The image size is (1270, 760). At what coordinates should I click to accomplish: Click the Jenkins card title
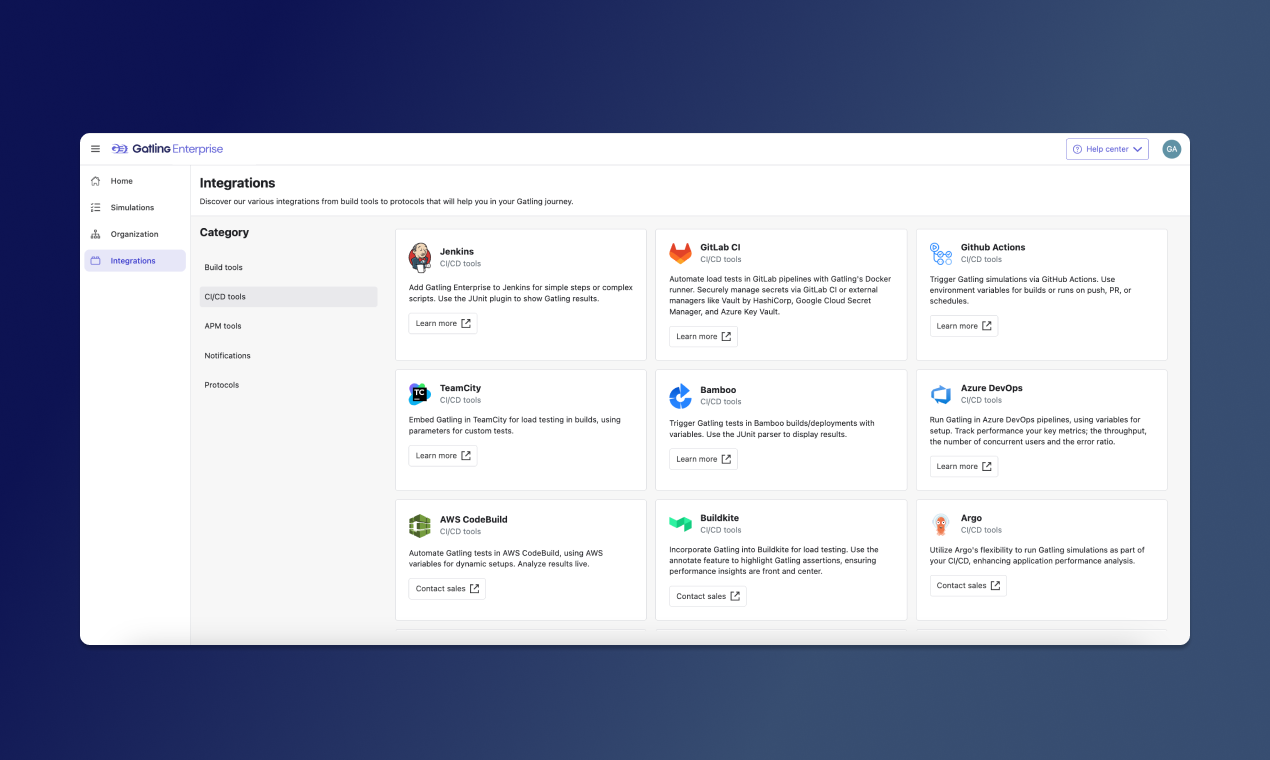457,252
